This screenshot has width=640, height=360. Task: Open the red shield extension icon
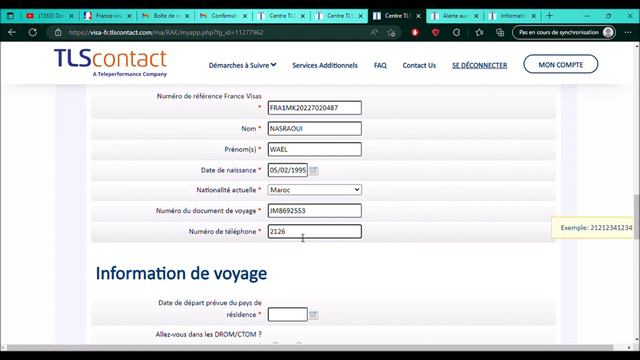436,32
